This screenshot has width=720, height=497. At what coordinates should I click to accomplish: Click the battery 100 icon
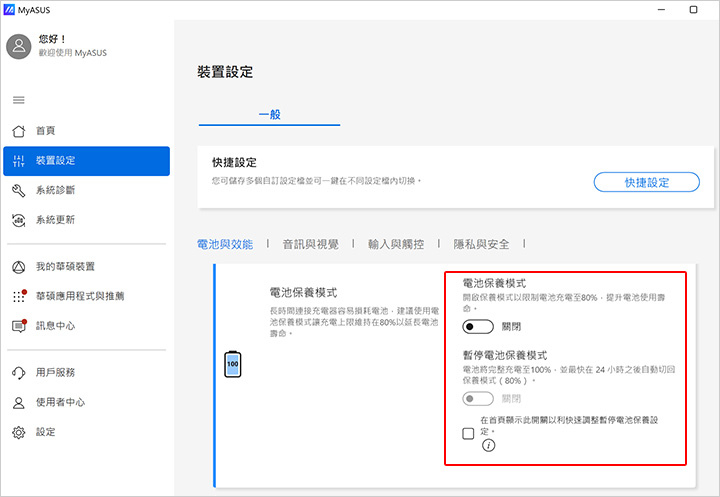coord(232,364)
